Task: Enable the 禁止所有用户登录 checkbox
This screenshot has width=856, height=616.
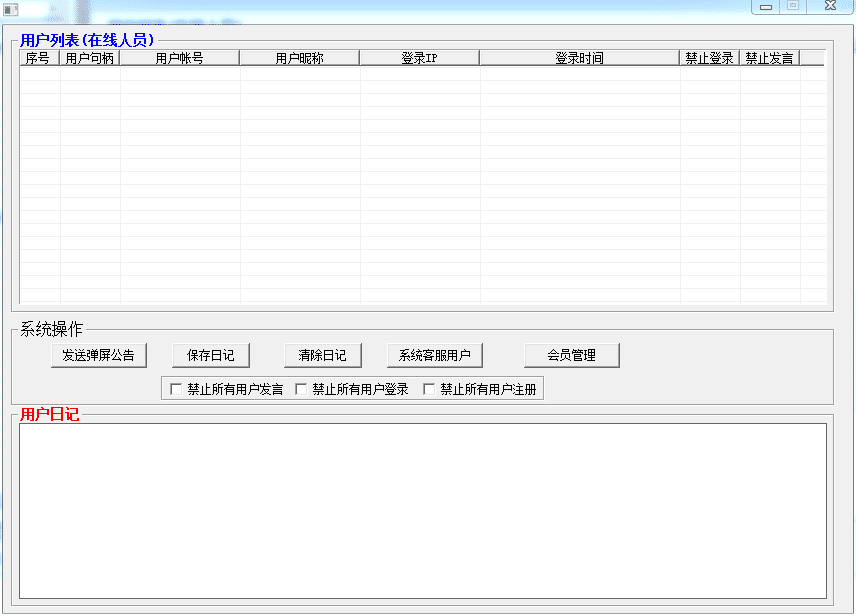Action: 302,388
